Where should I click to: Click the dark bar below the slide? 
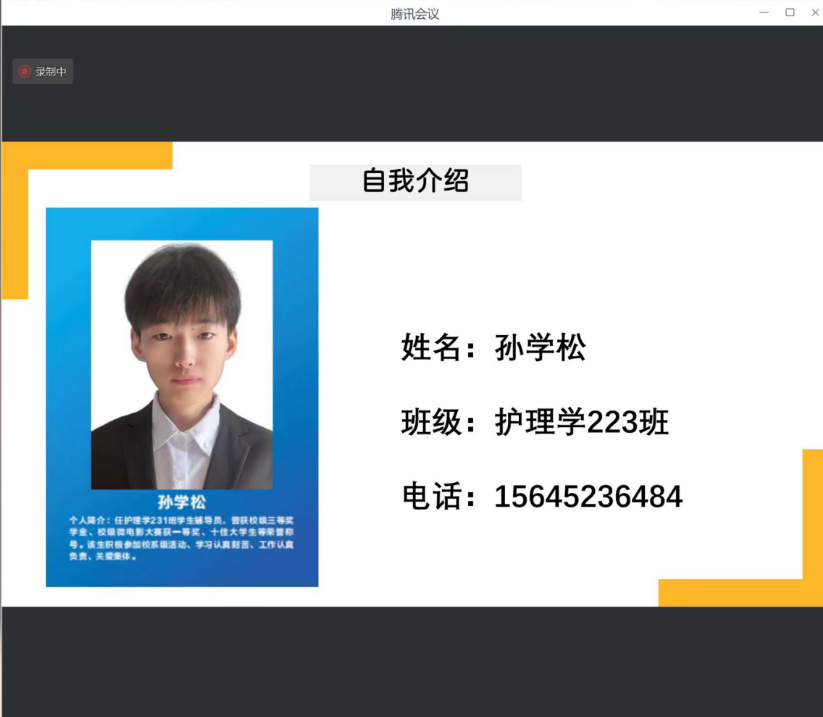[411, 660]
